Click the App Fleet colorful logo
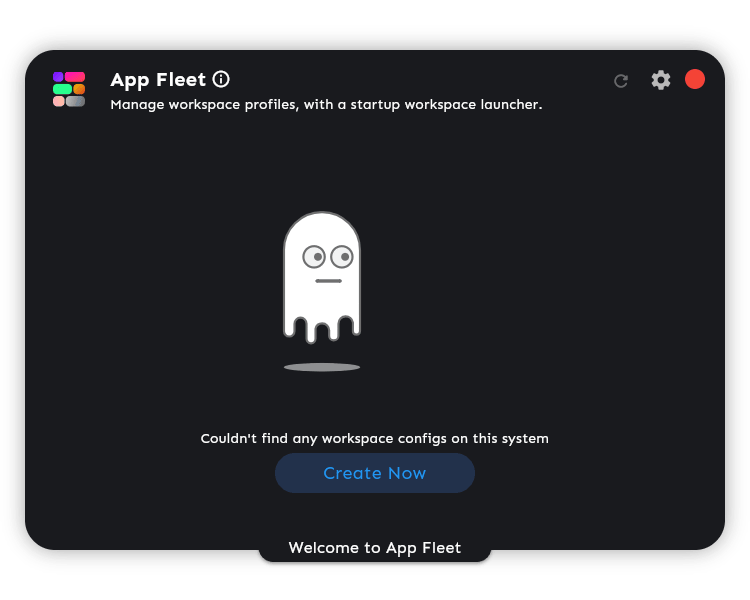Viewport: 750px width, 600px height. [x=69, y=89]
